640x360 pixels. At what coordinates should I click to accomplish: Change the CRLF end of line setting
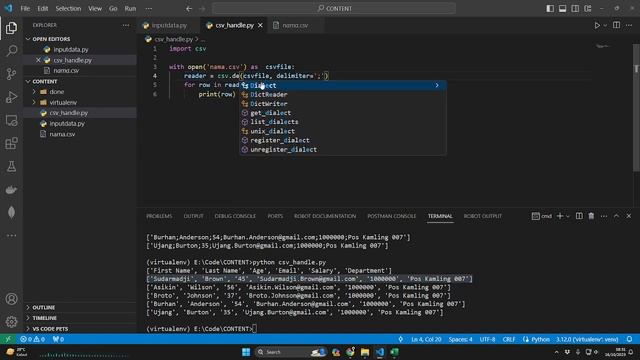[x=509, y=339]
